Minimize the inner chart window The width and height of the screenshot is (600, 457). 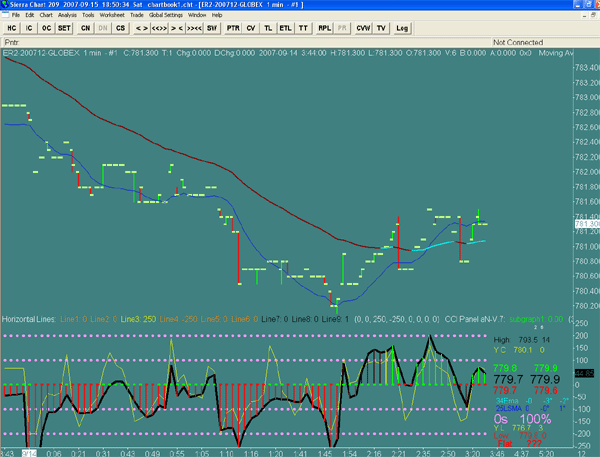click(x=584, y=15)
